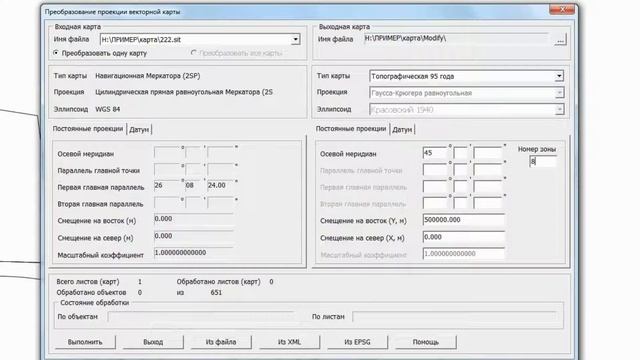This screenshot has height=360, width=640.
Task: Click output 'Осевой меридиан' minutes field
Action: (x=460, y=153)
